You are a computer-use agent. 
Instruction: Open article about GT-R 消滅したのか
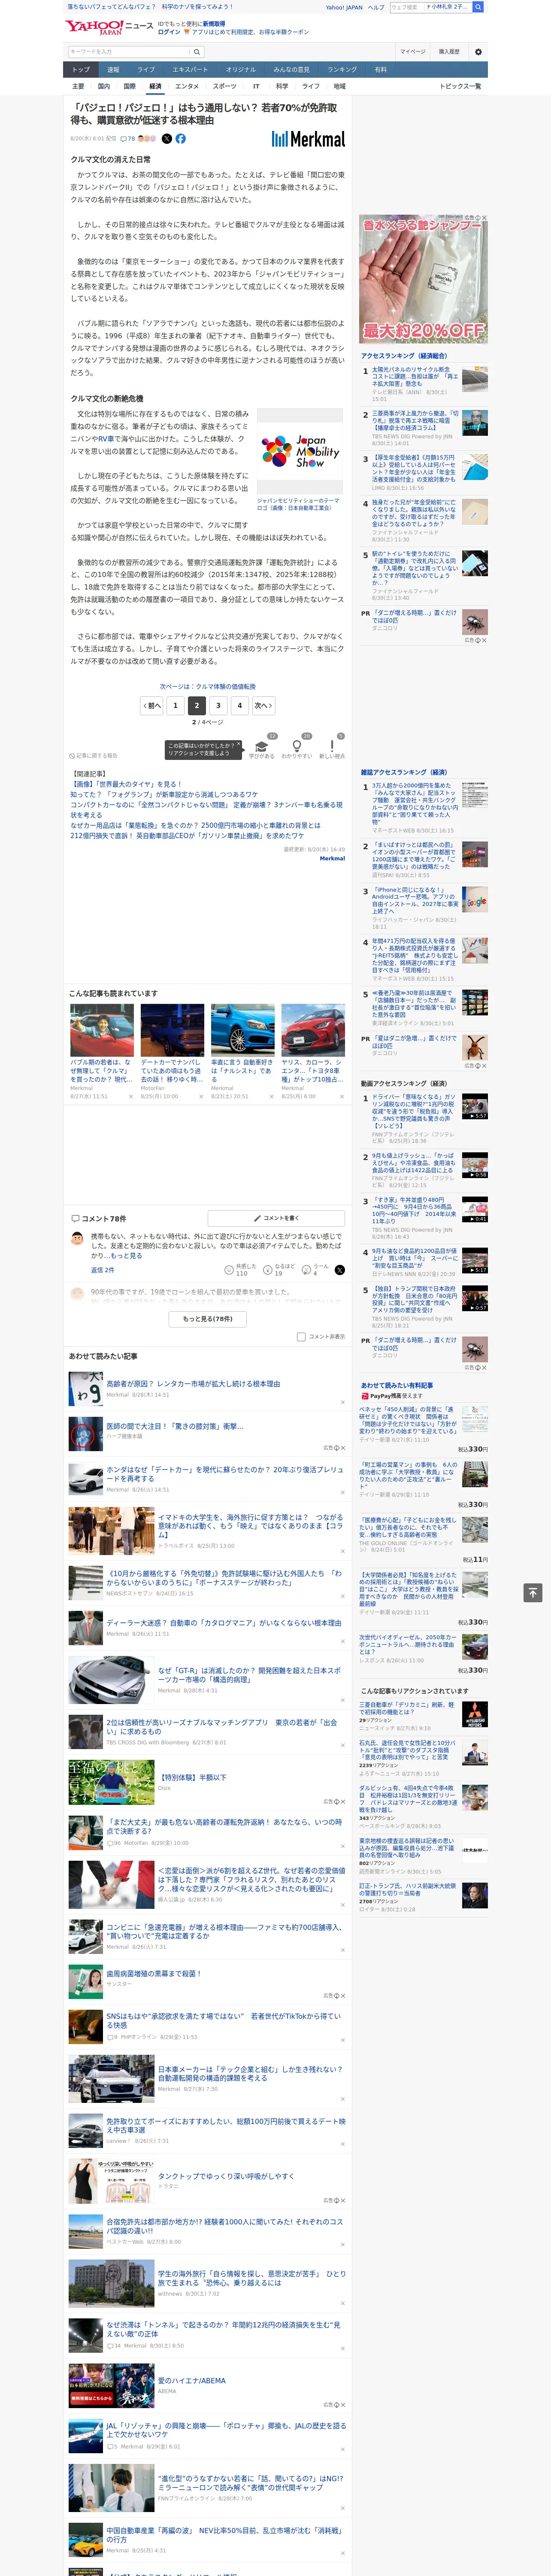click(x=249, y=1675)
